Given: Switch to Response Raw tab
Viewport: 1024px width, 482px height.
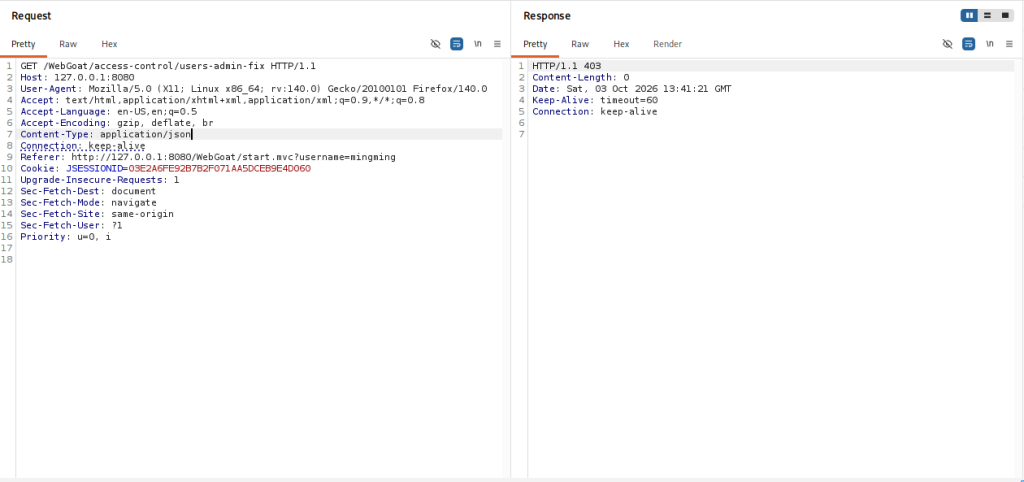Looking at the screenshot, I should [x=580, y=44].
